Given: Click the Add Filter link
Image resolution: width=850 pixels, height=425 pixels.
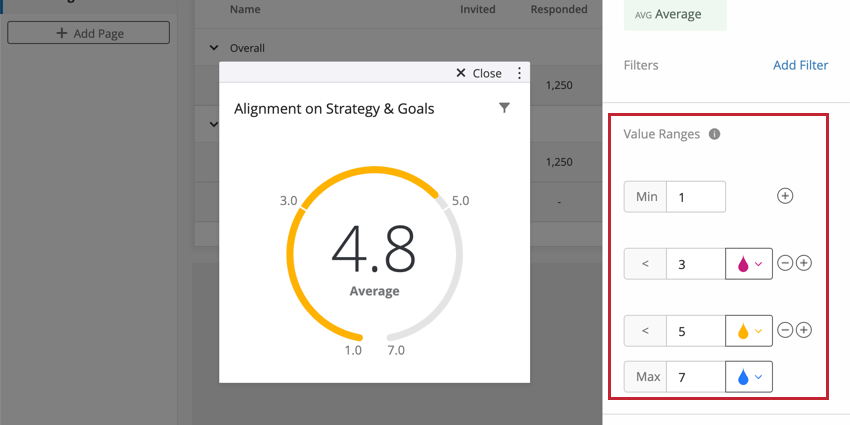Looking at the screenshot, I should (x=800, y=65).
